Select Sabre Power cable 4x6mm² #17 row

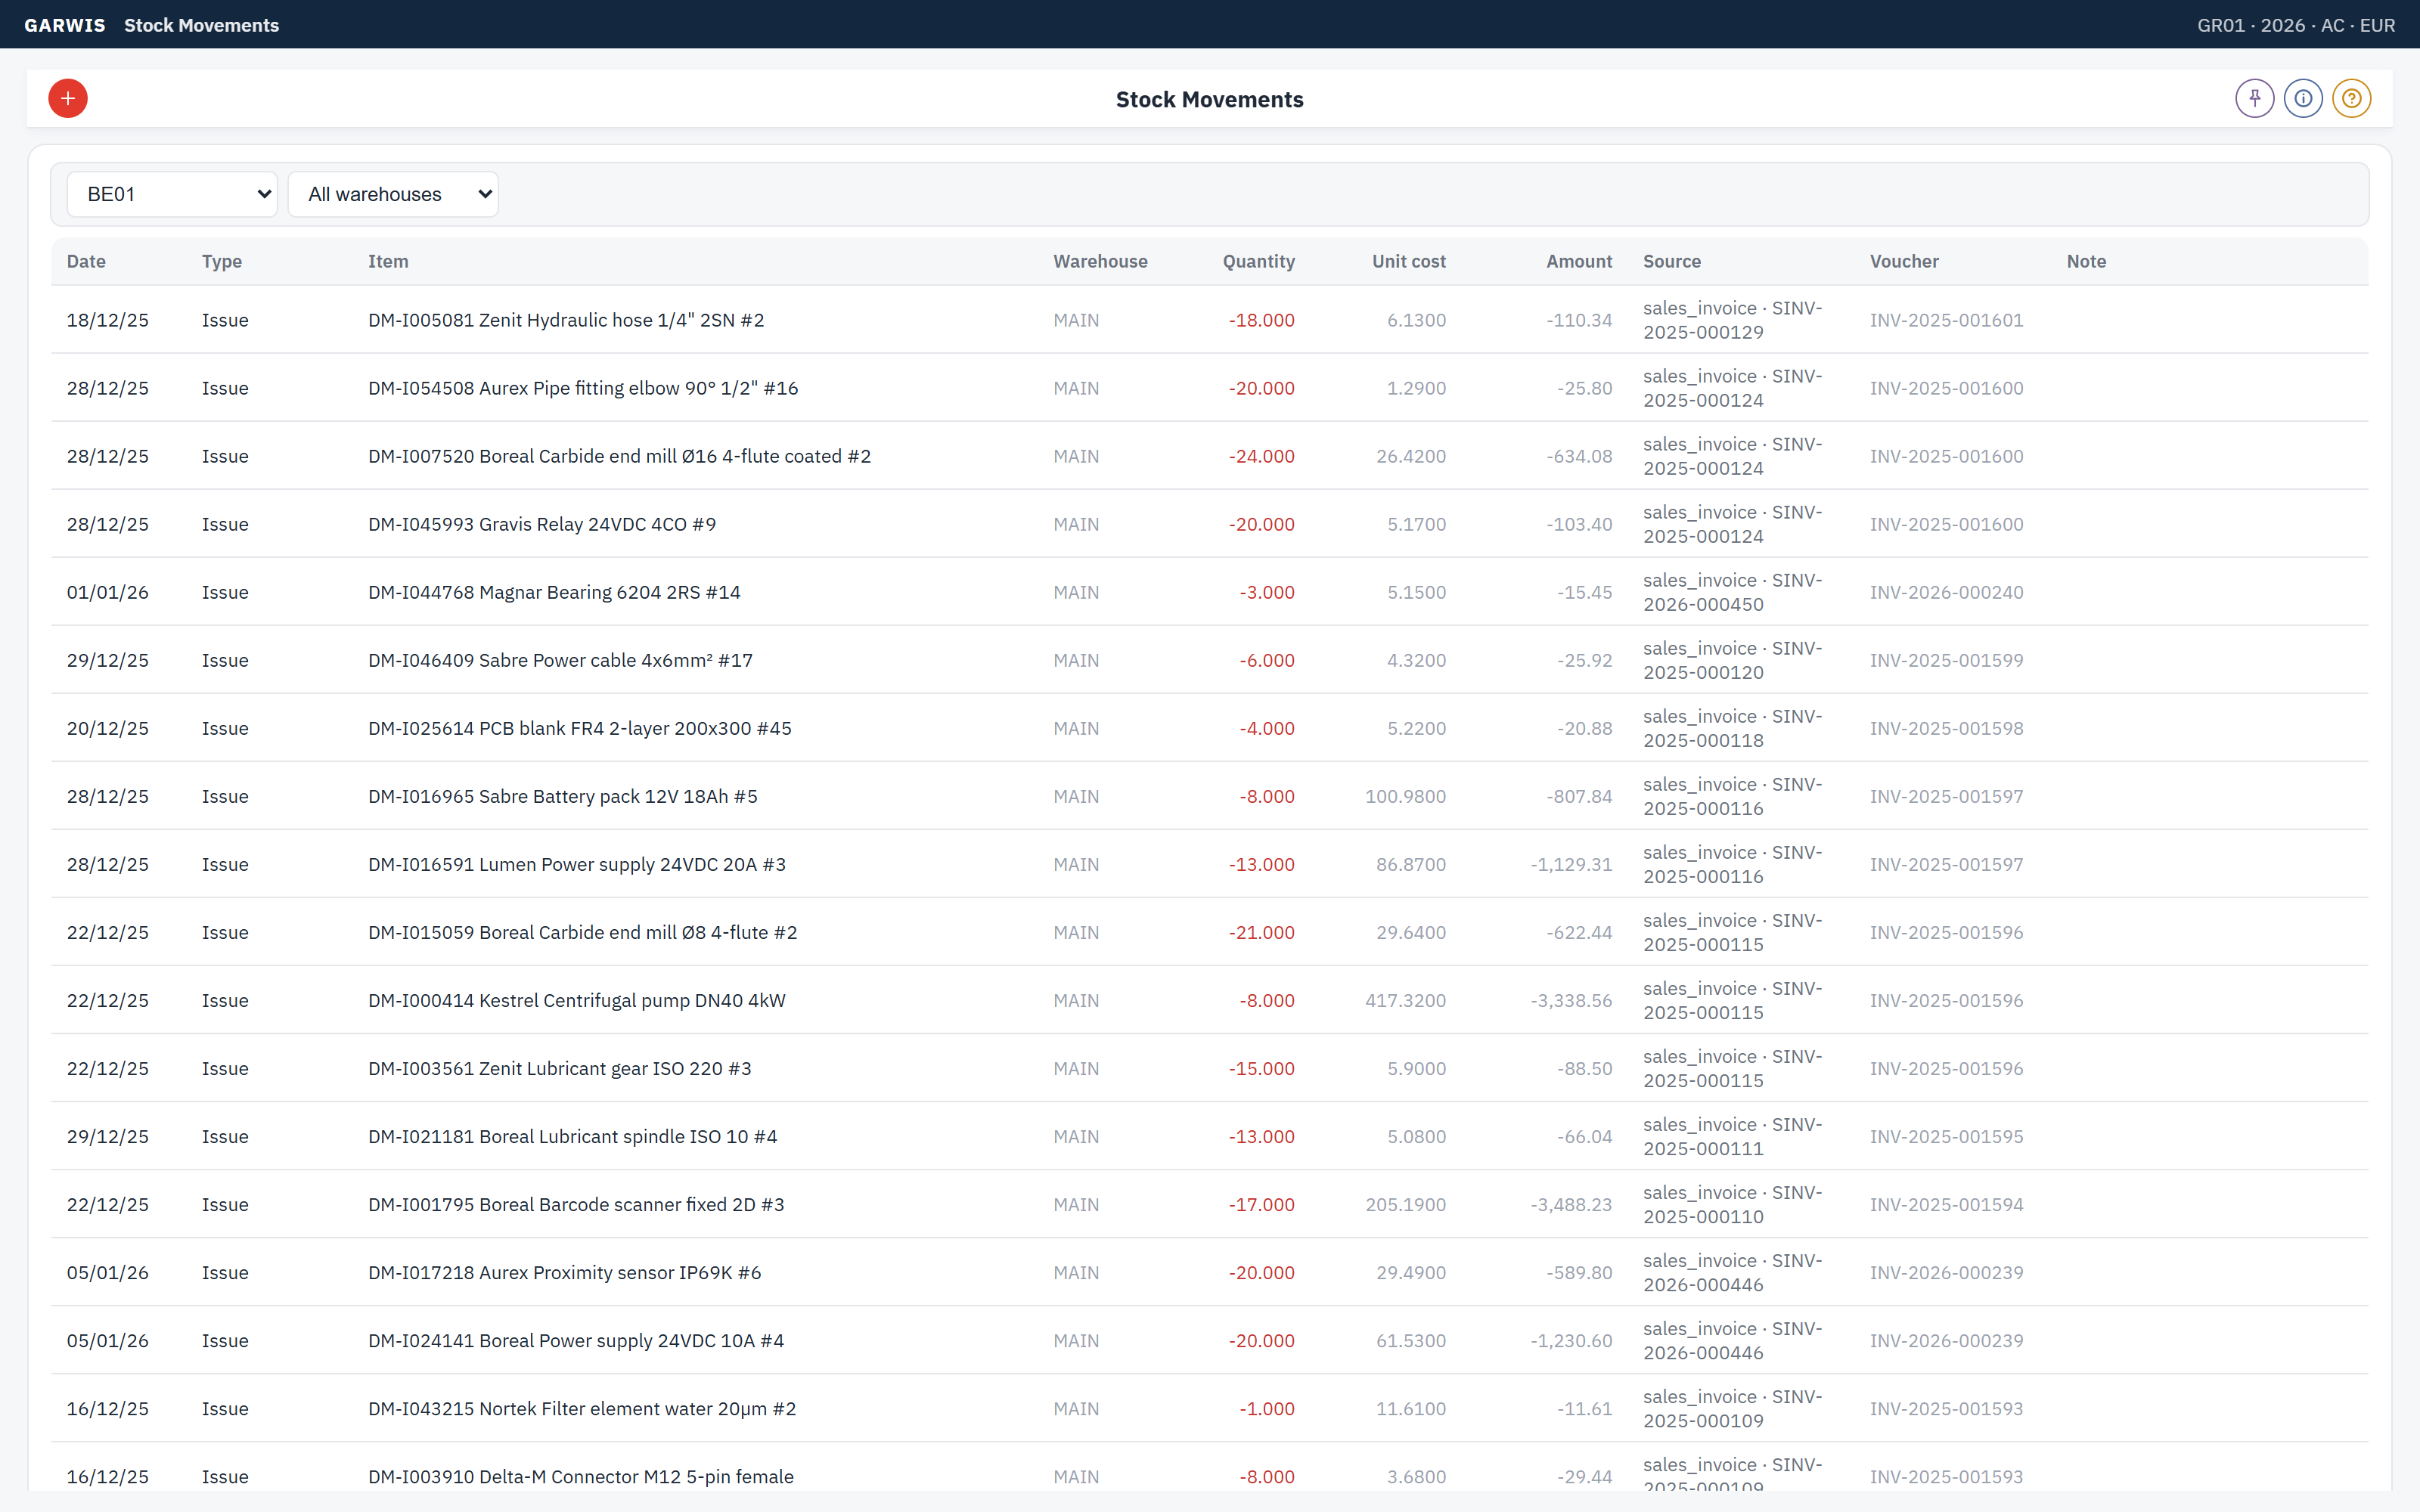tap(1209, 660)
